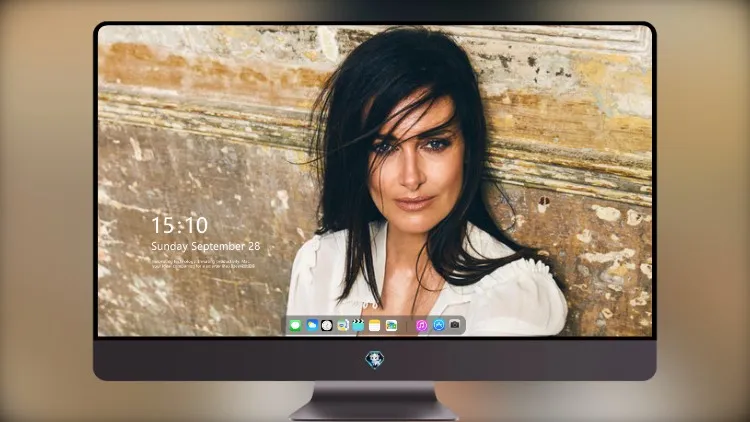Click the 'Sunday September 28' date text
The height and width of the screenshot is (422, 750).
[206, 246]
